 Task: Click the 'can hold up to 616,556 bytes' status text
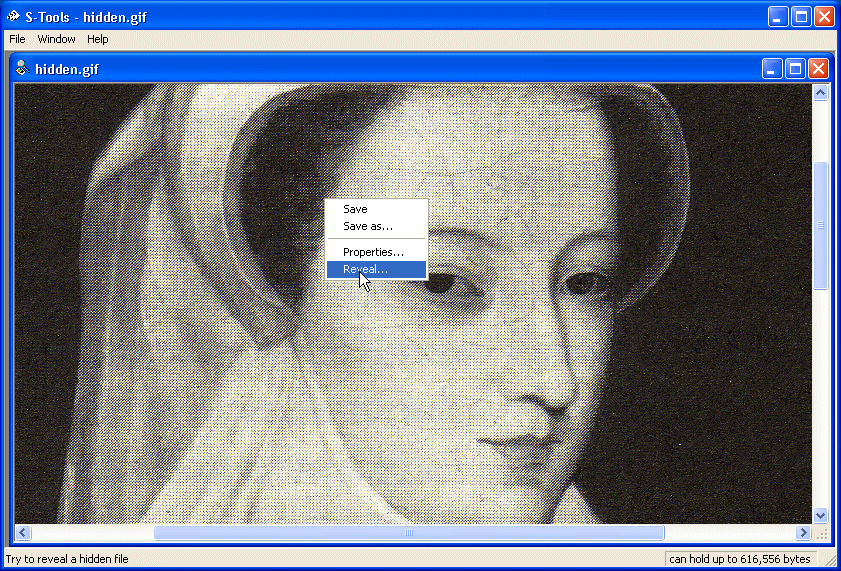click(x=740, y=559)
